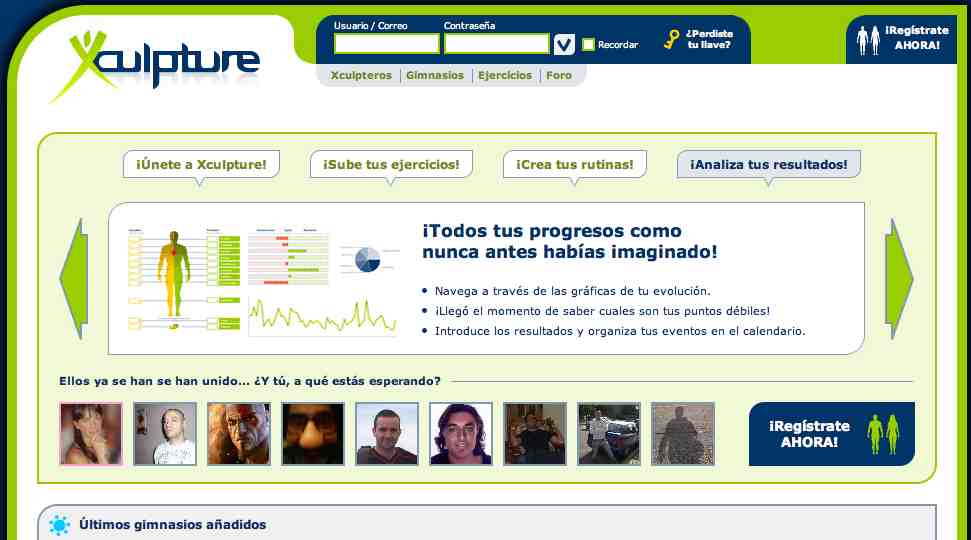Click the large ¡Regístrate AHORA! blue banner

click(832, 434)
